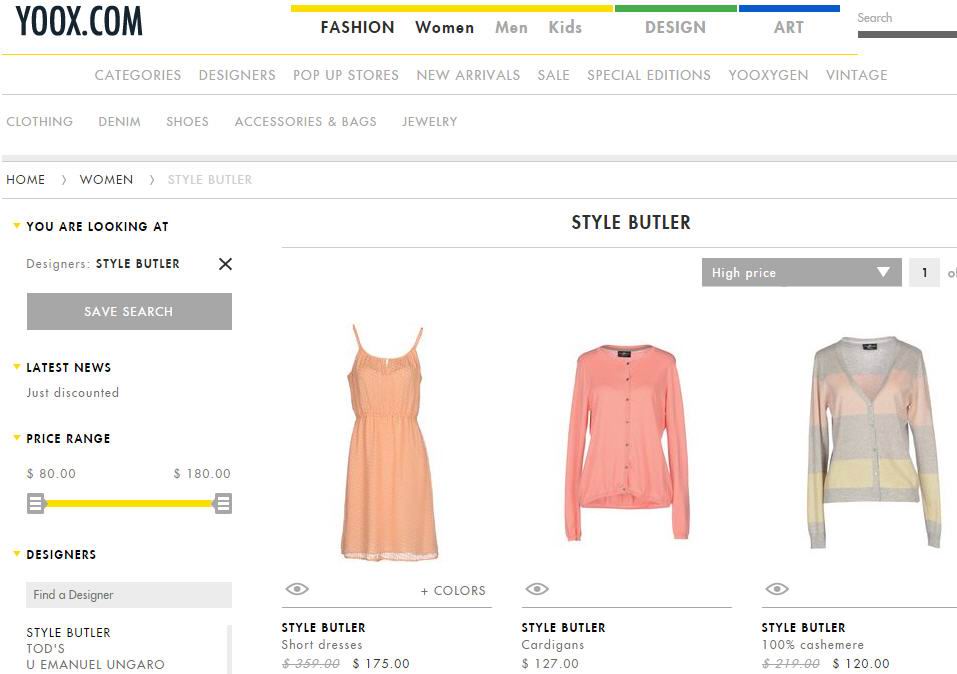Image resolution: width=957 pixels, height=674 pixels.
Task: Open the Categories menu
Action: coord(138,75)
